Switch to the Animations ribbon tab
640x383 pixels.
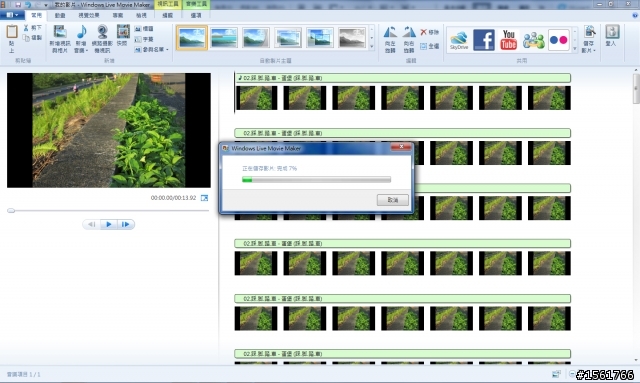[x=60, y=15]
